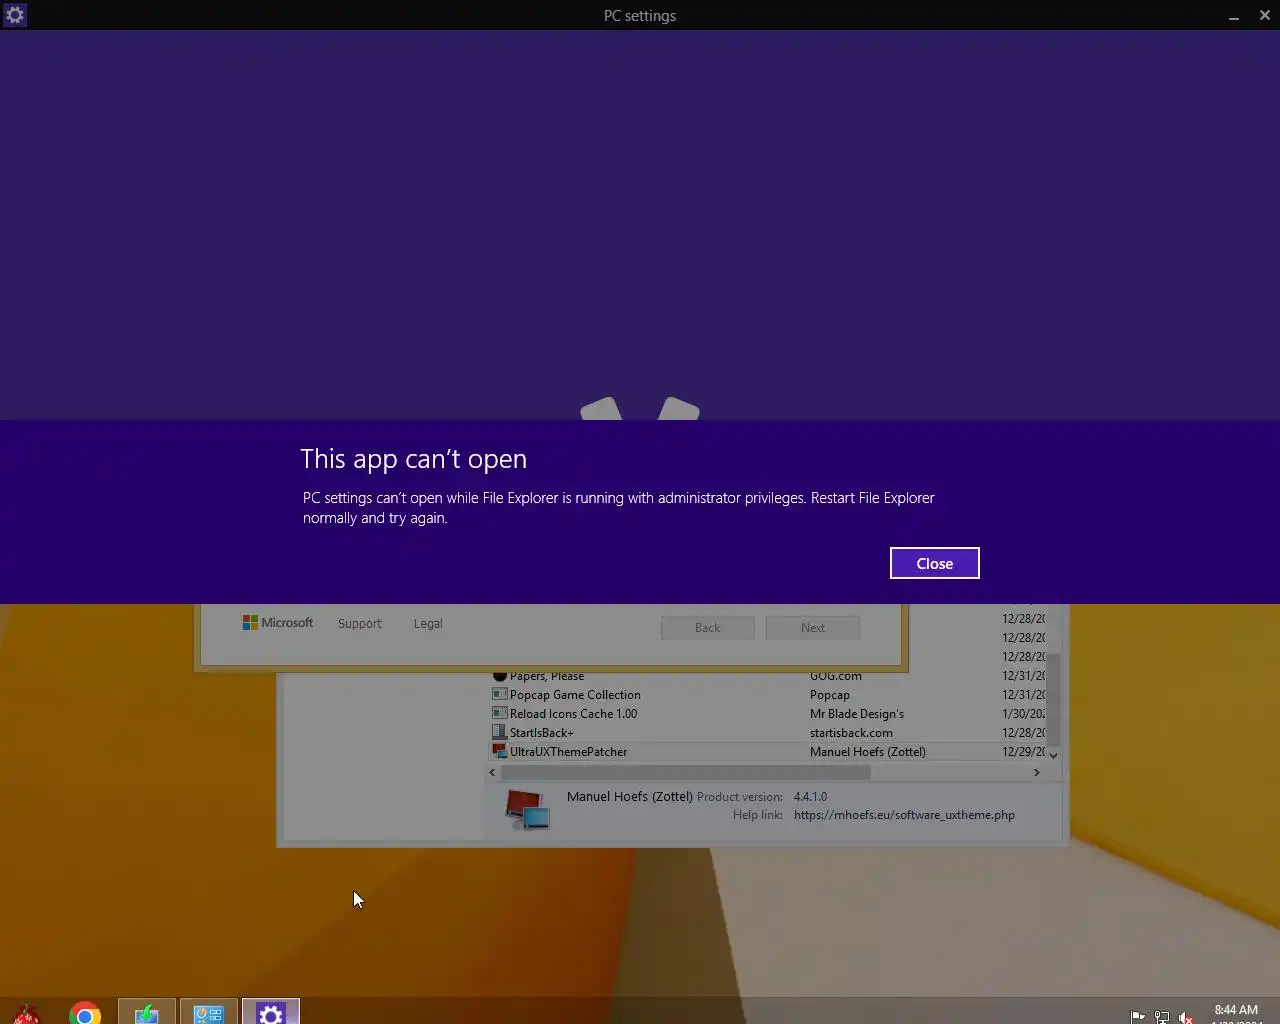
Task: Click the horizontal scrollbar left arrow
Action: click(492, 772)
